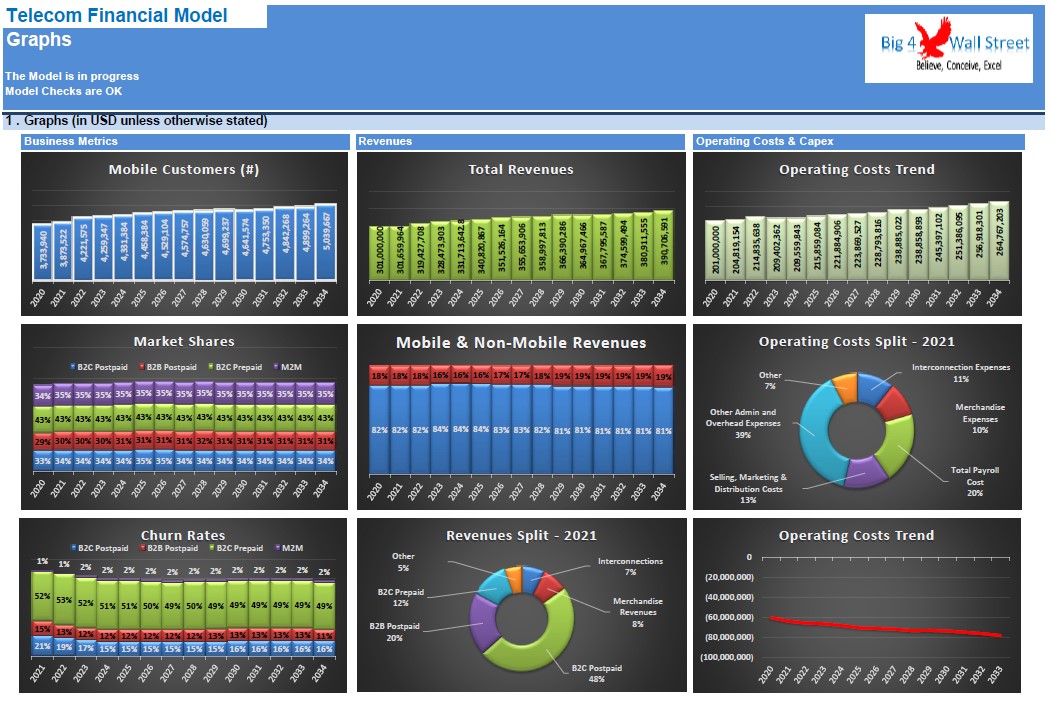The image size is (1053, 709).
Task: Click the B2C Prepaid legend marker in Churn Rates
Action: [x=212, y=548]
